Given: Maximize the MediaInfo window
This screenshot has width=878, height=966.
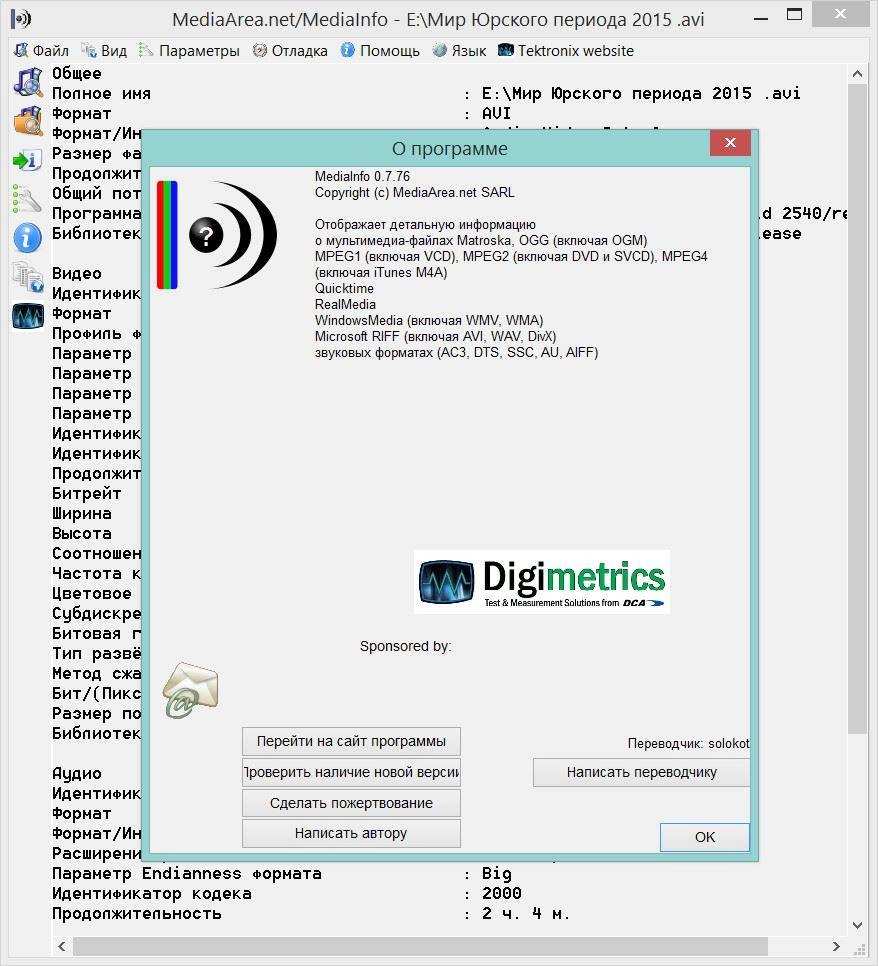Looking at the screenshot, I should click(x=794, y=15).
